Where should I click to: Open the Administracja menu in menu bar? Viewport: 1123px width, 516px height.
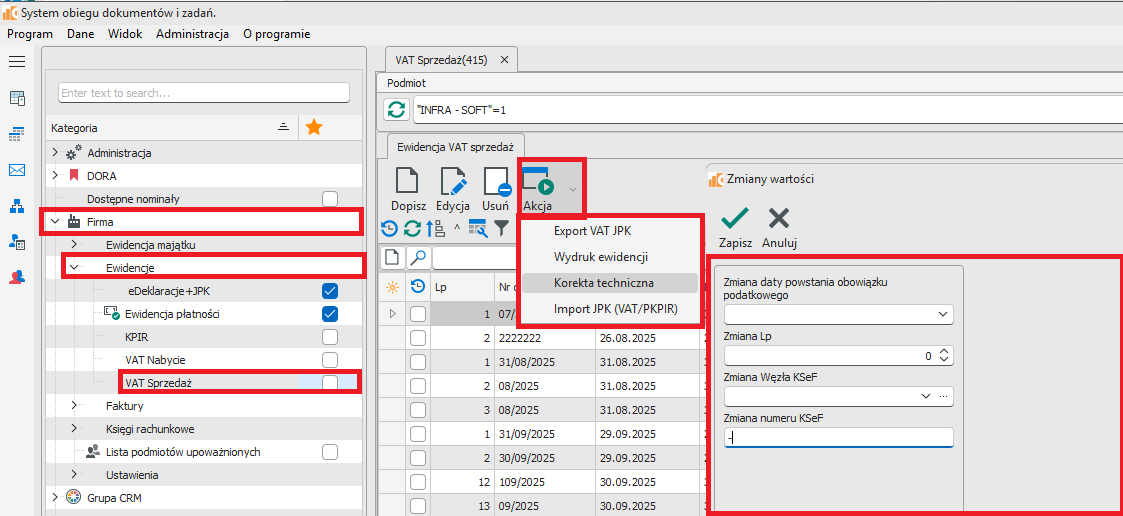(x=192, y=34)
